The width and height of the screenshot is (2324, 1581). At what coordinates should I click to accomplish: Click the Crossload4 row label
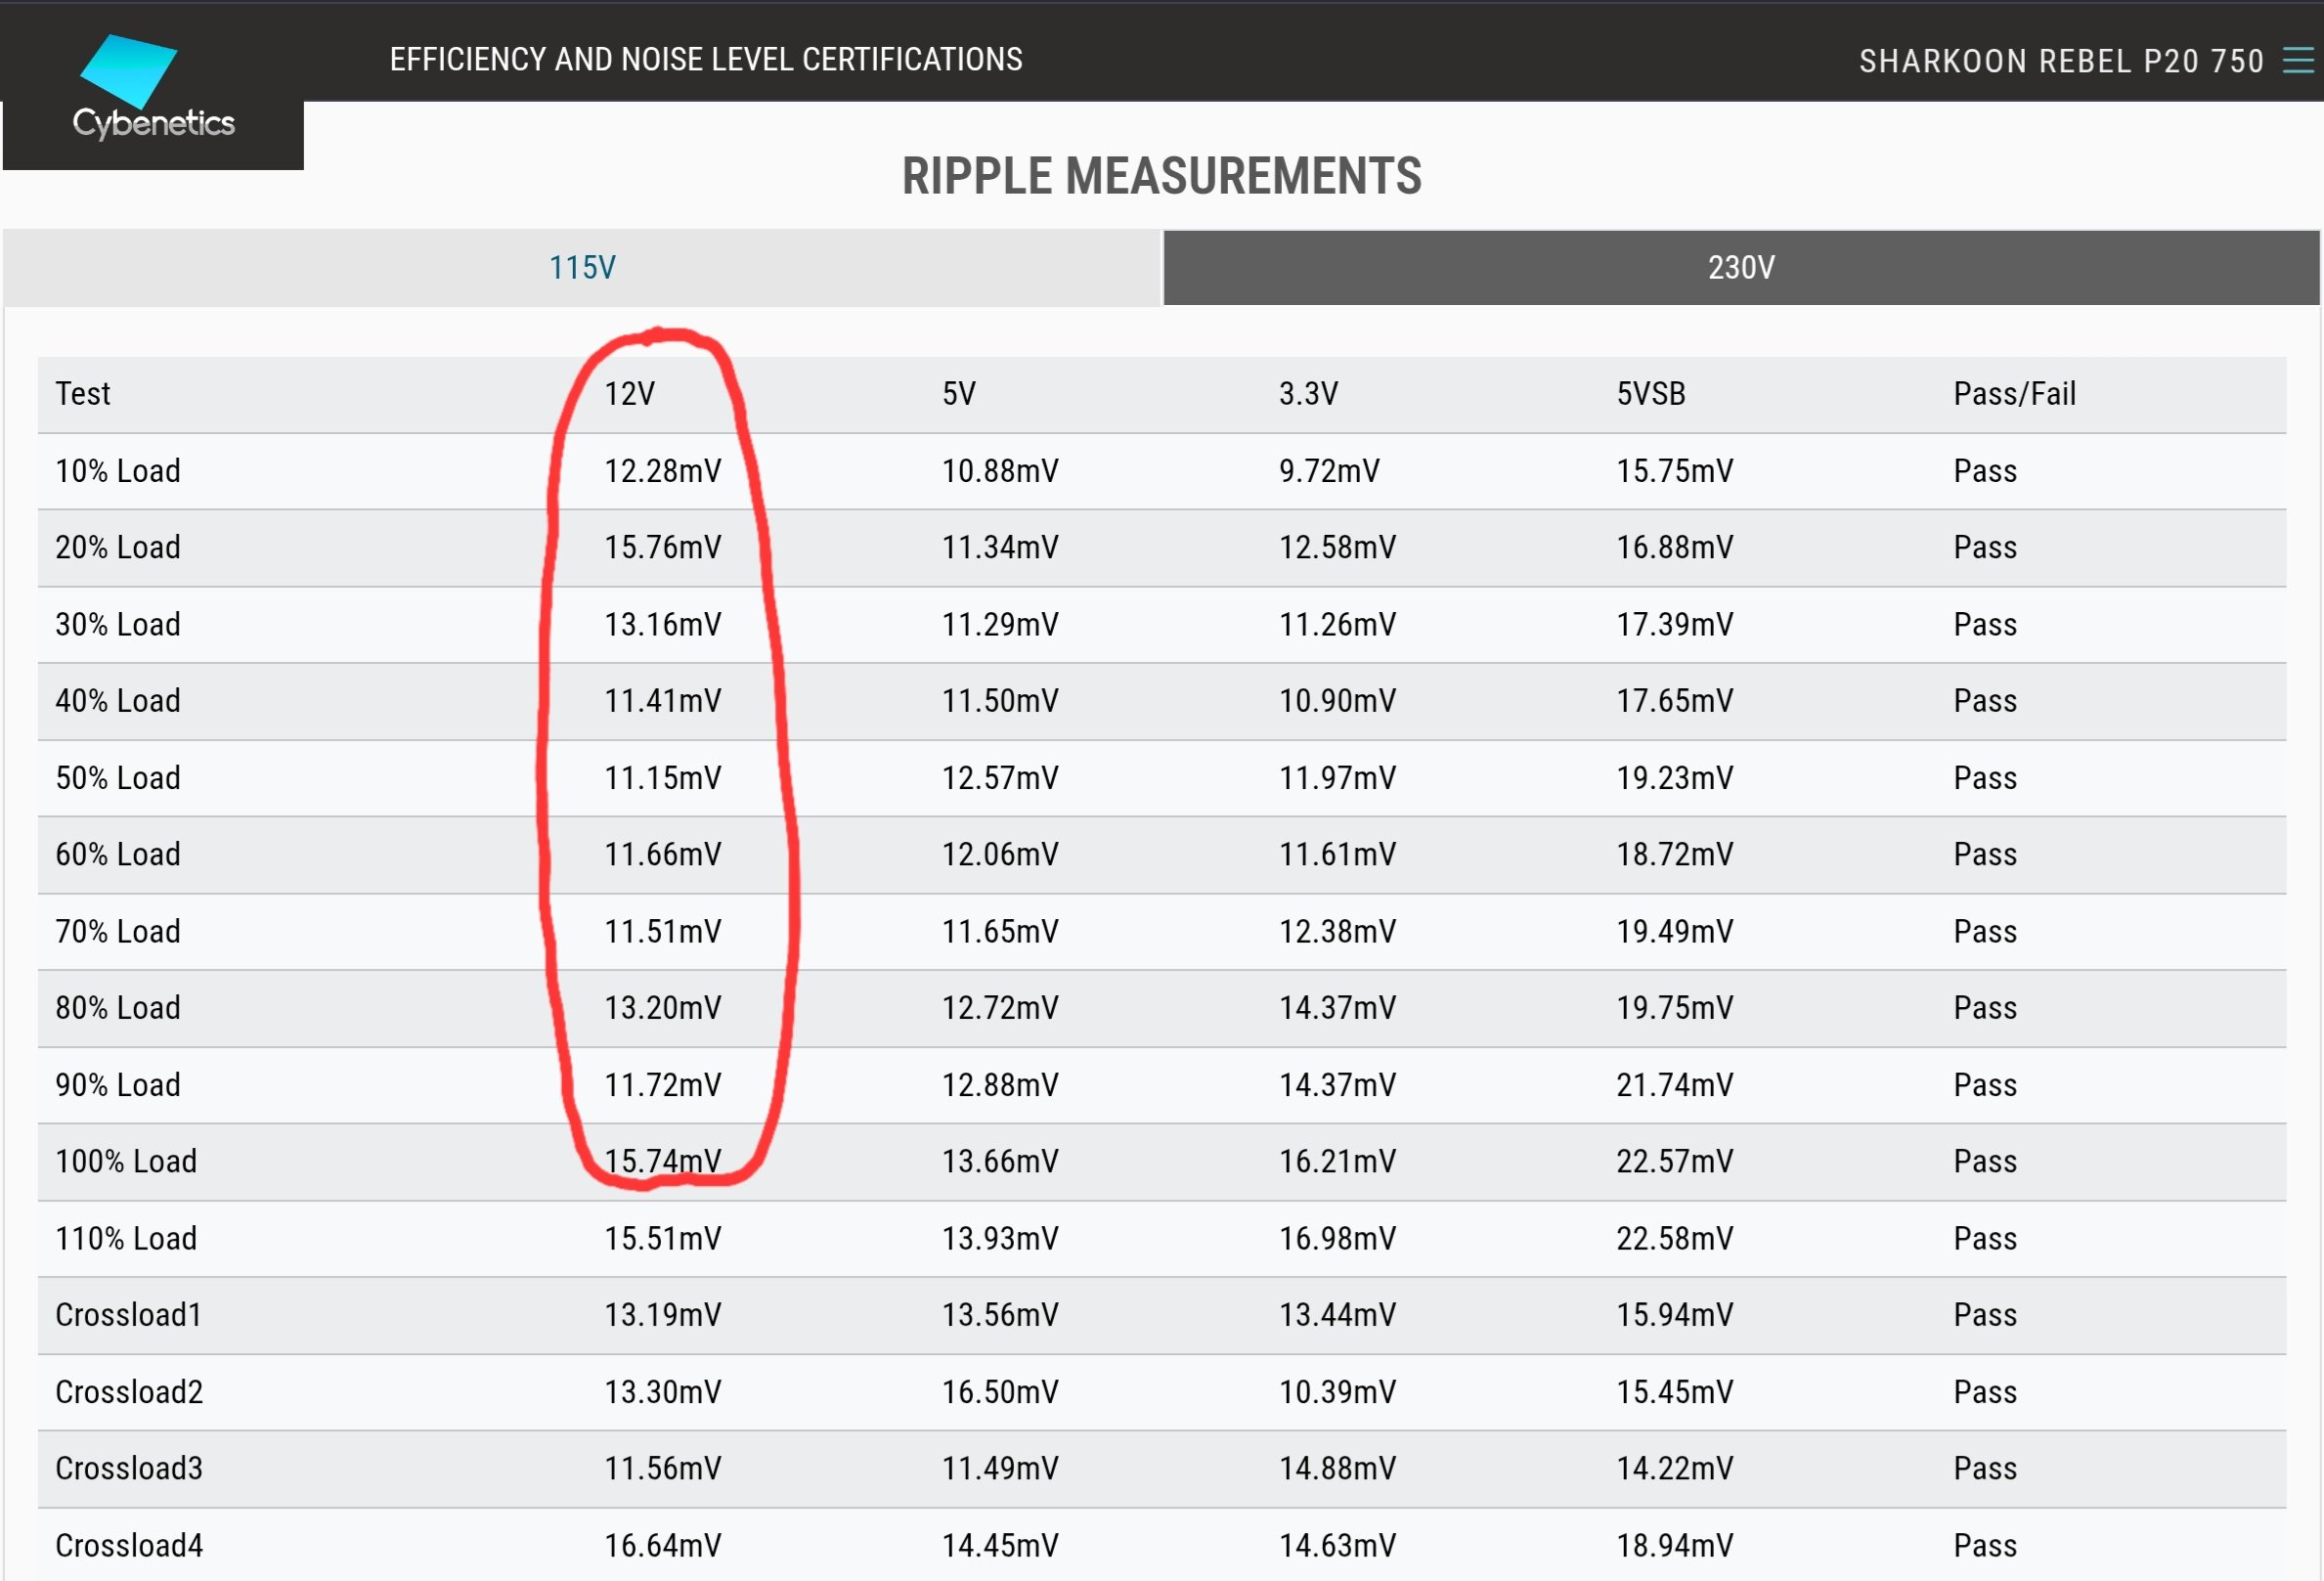click(x=129, y=1546)
